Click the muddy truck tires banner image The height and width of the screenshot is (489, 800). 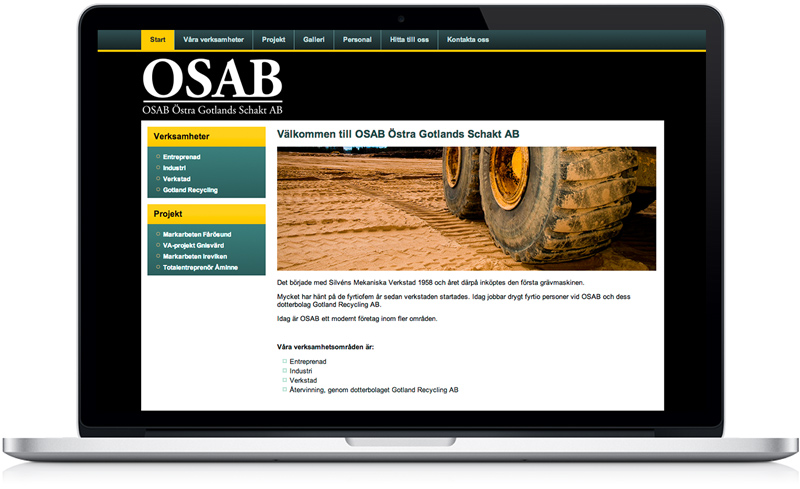tap(466, 209)
